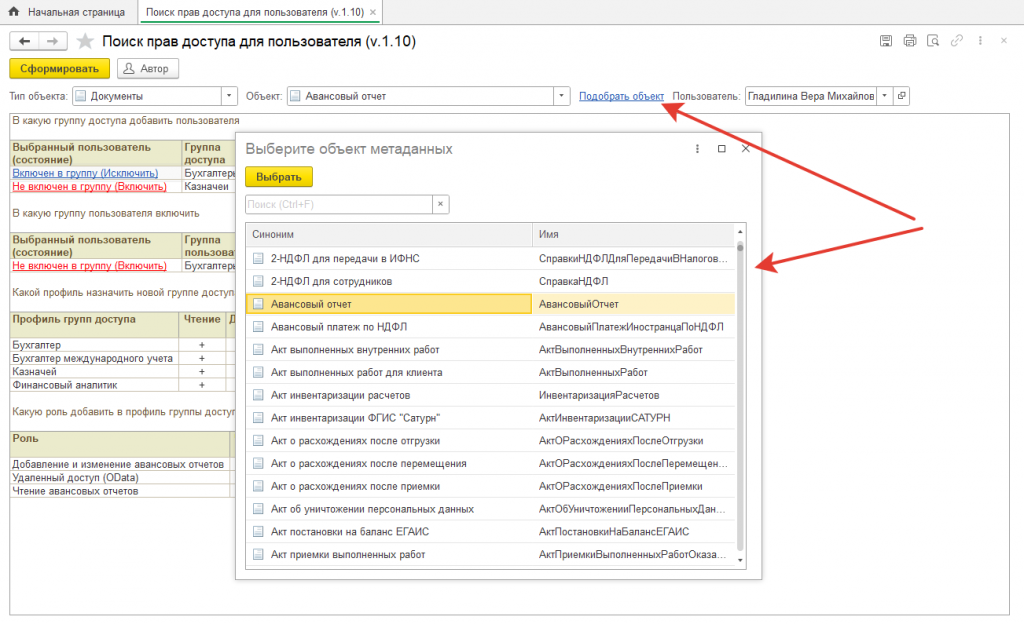1024x624 pixels.
Task: Click the 'Объект' field showing Авансовый отчет
Action: click(x=421, y=96)
